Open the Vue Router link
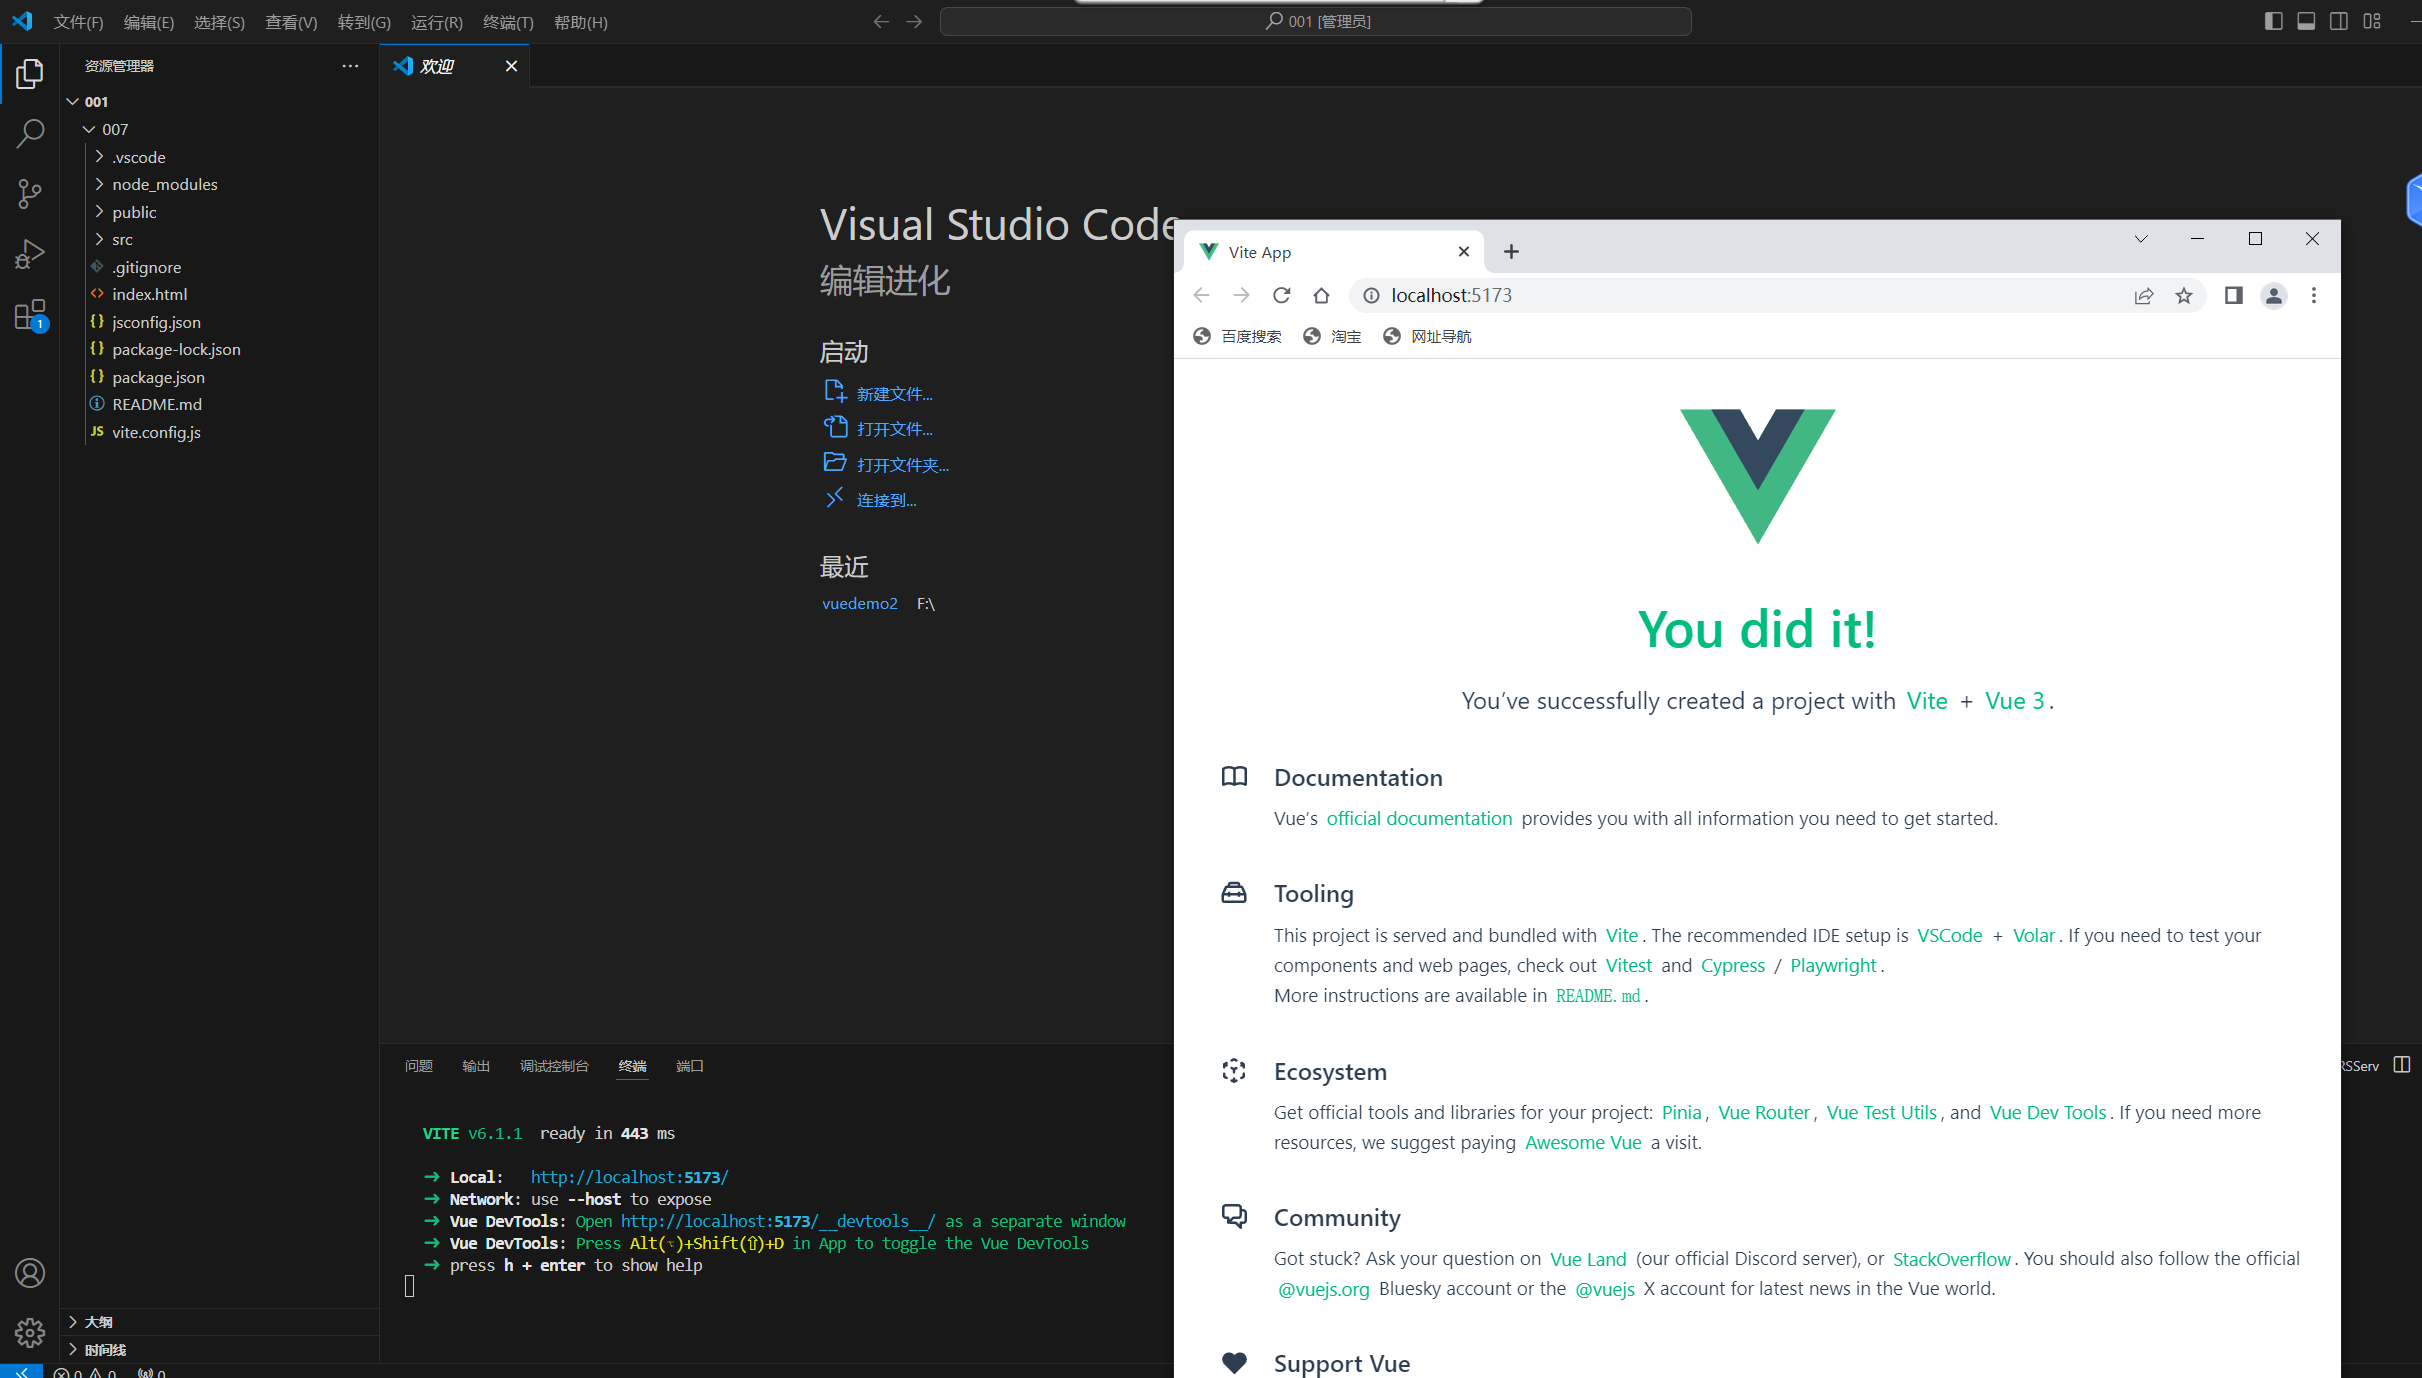The width and height of the screenshot is (2422, 1378). (1763, 1112)
